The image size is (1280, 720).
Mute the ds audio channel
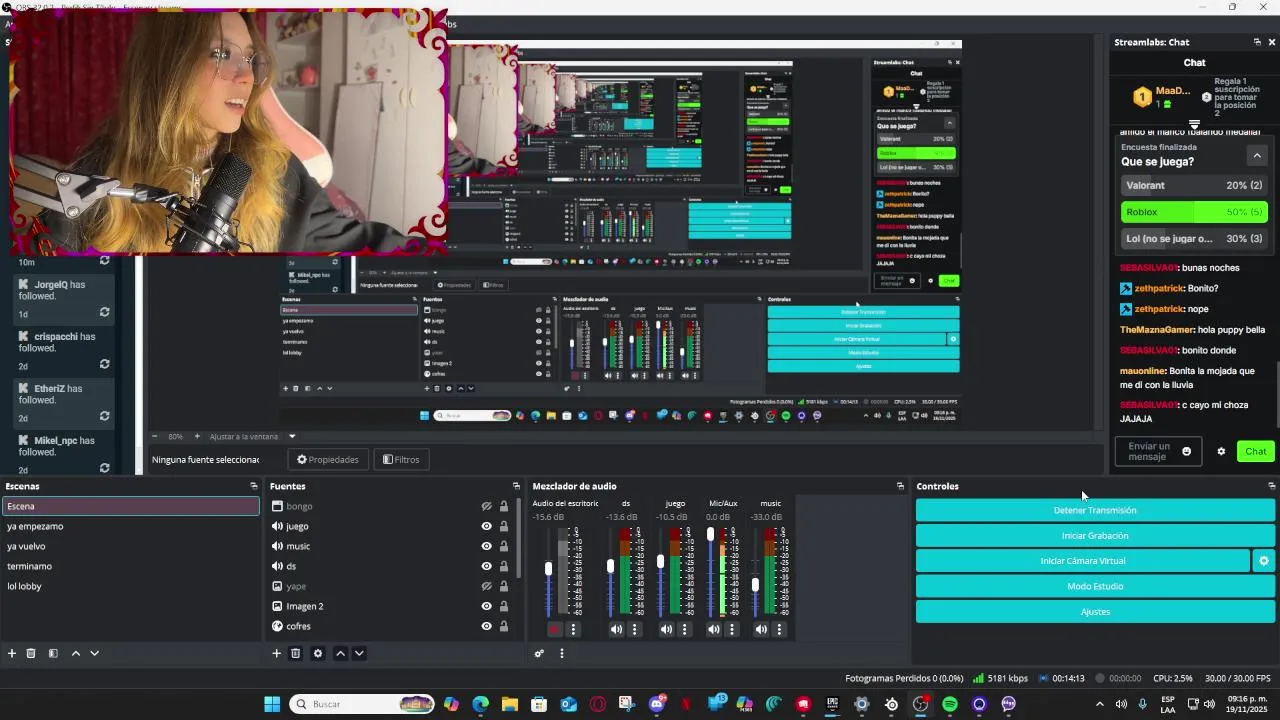point(616,629)
